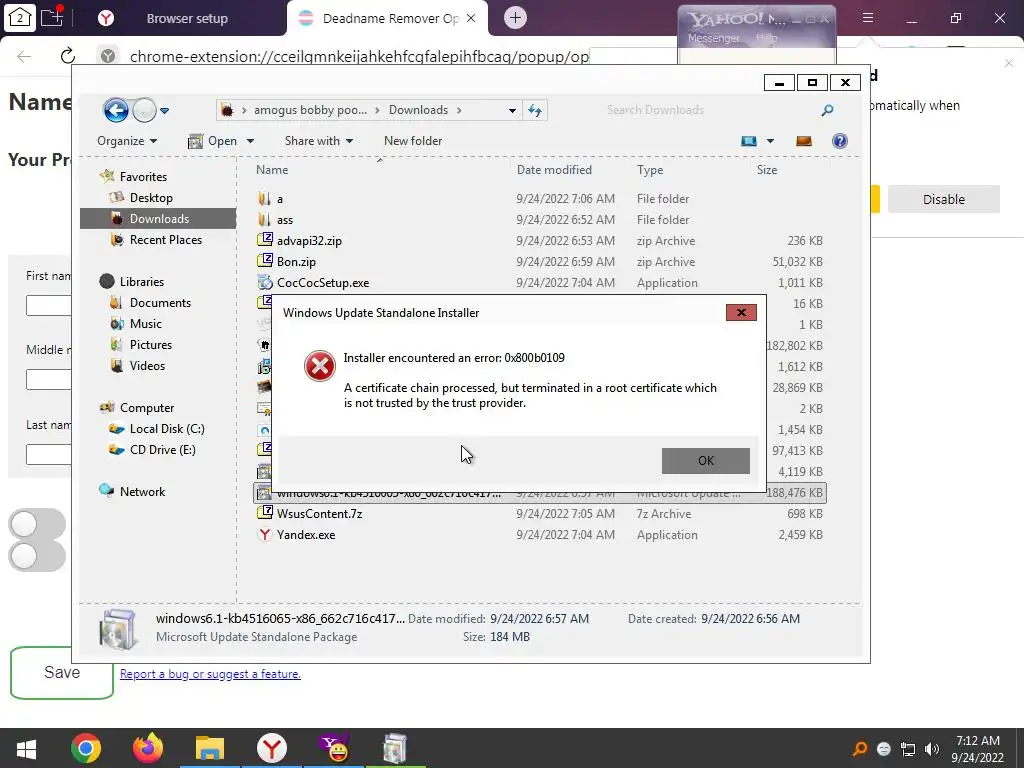This screenshot has height=768, width=1024.
Task: Click the Open toolbar button
Action: pos(213,141)
